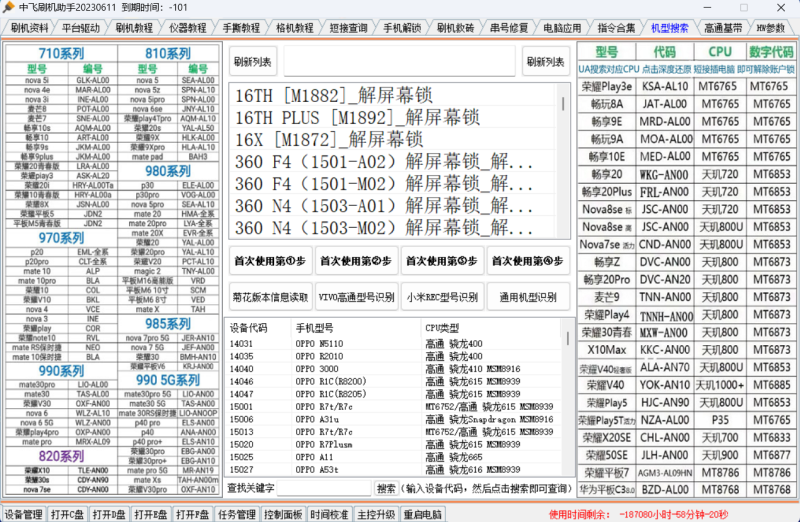Click the 设备代码 column header
The image size is (800, 522).
[259, 328]
